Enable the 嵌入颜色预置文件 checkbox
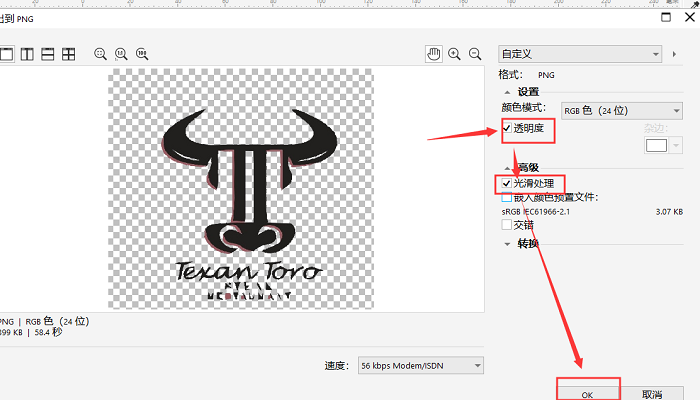700x400 pixels. [507, 198]
